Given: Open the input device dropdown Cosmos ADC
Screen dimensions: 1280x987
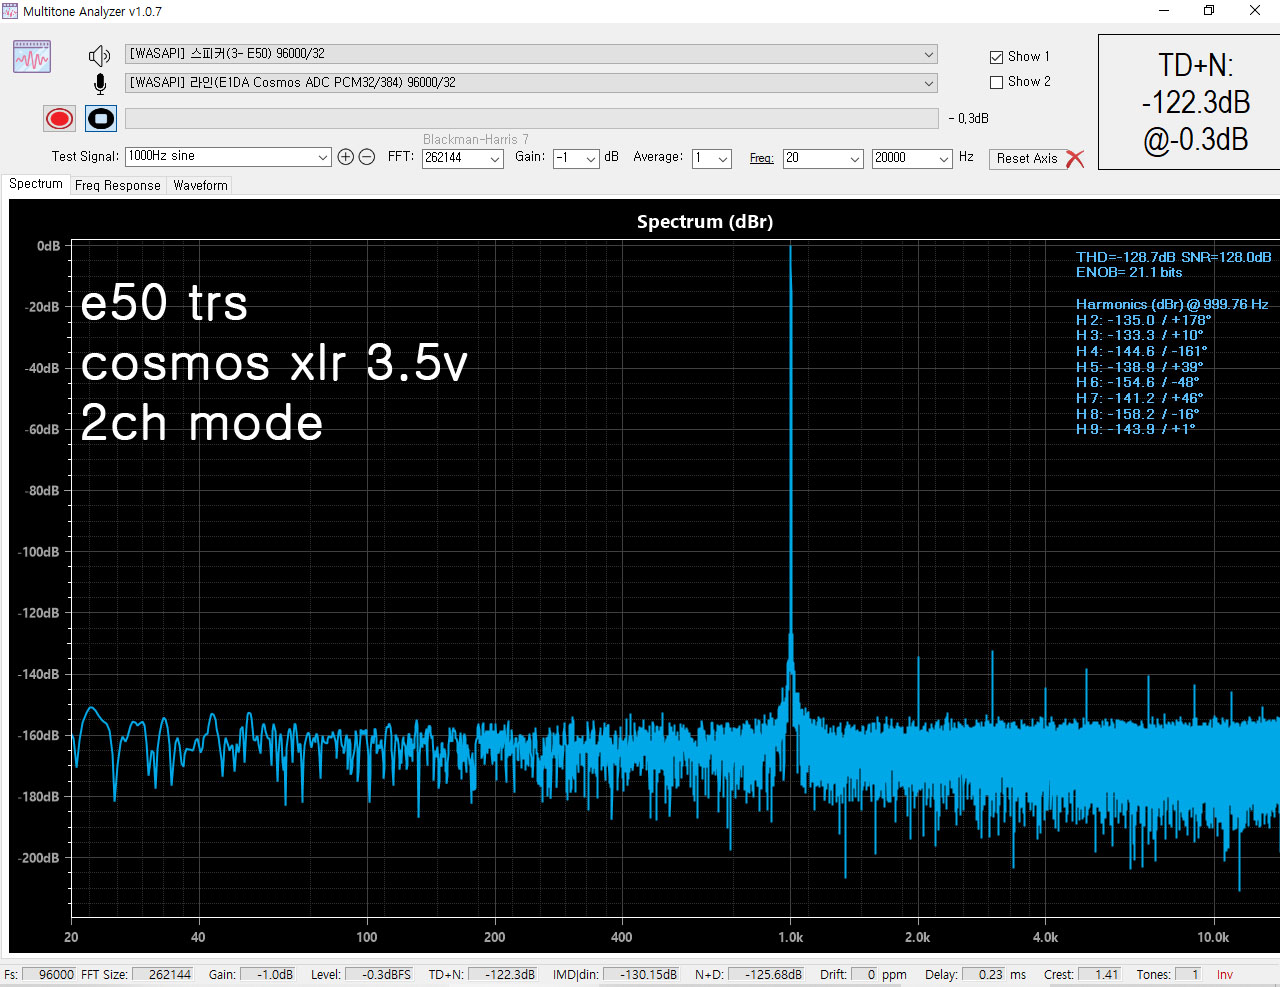Looking at the screenshot, I should [531, 83].
